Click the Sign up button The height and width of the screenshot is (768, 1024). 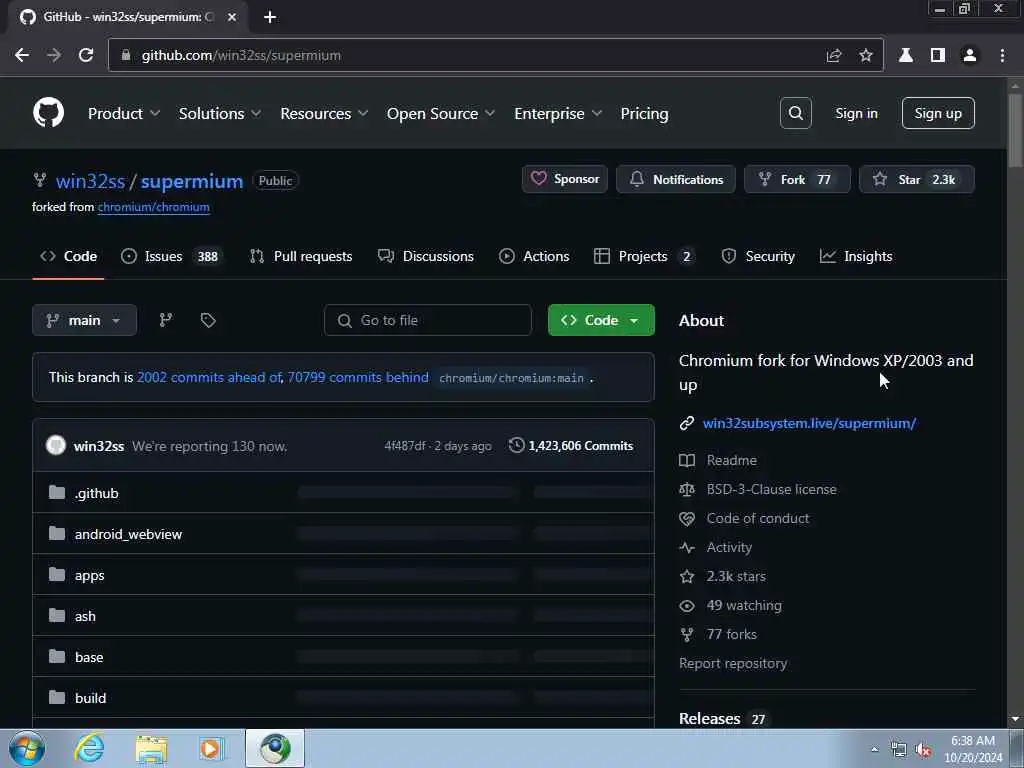pyautogui.click(x=938, y=113)
